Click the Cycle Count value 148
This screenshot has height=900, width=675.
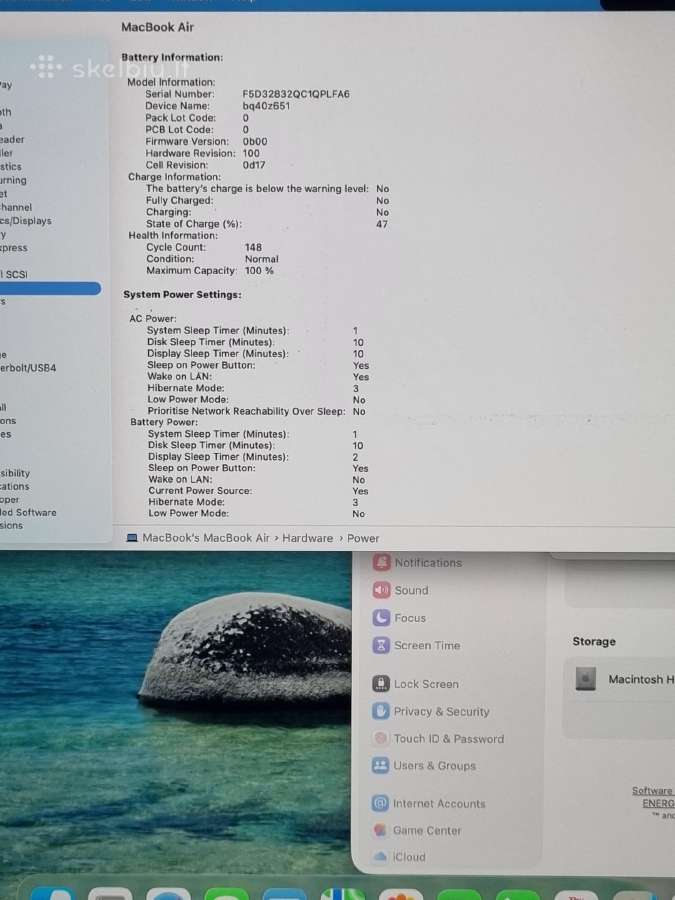pyautogui.click(x=253, y=247)
